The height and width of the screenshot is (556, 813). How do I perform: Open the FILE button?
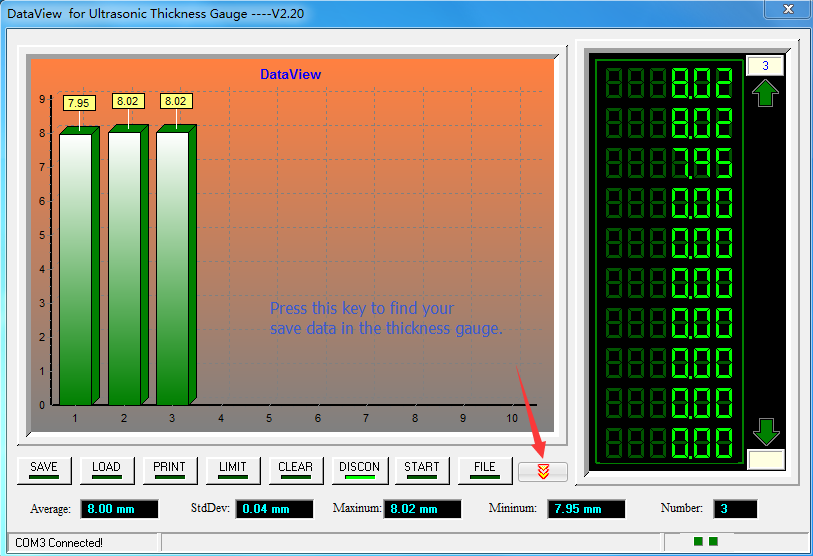[x=485, y=470]
